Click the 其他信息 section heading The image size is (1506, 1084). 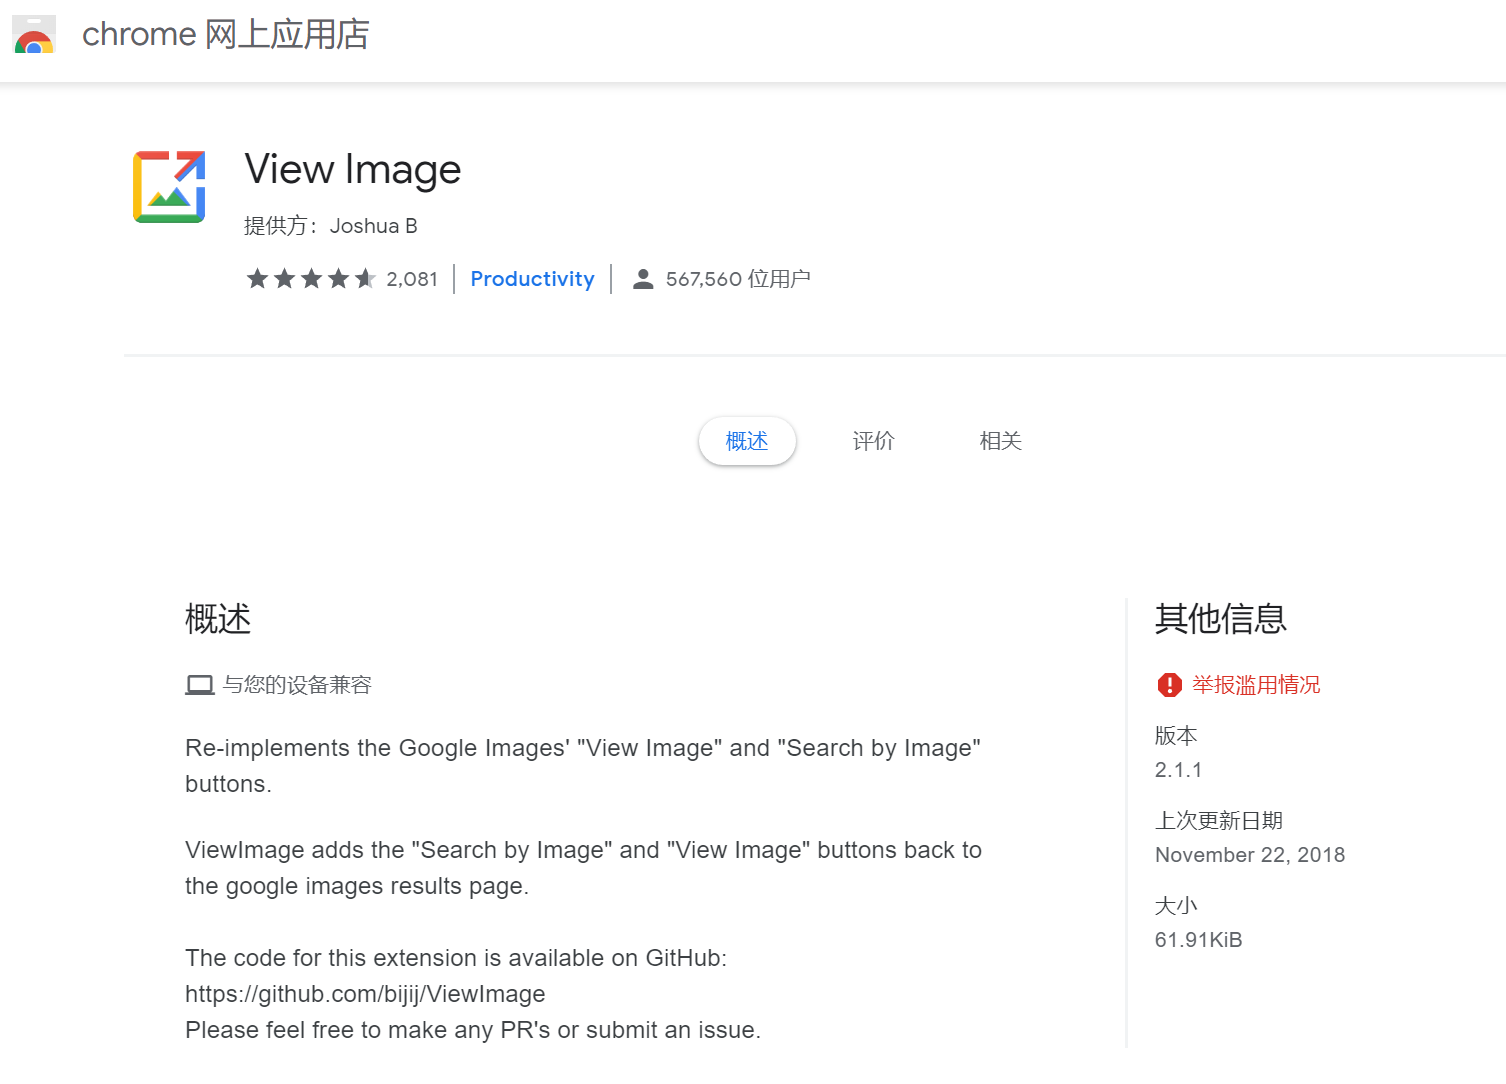[1221, 619]
